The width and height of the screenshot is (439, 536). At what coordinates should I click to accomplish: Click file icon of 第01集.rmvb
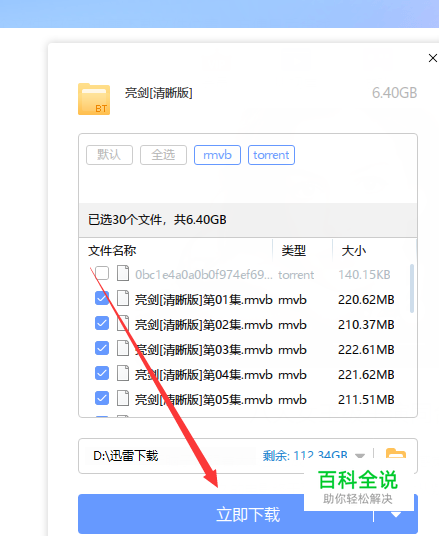(123, 298)
